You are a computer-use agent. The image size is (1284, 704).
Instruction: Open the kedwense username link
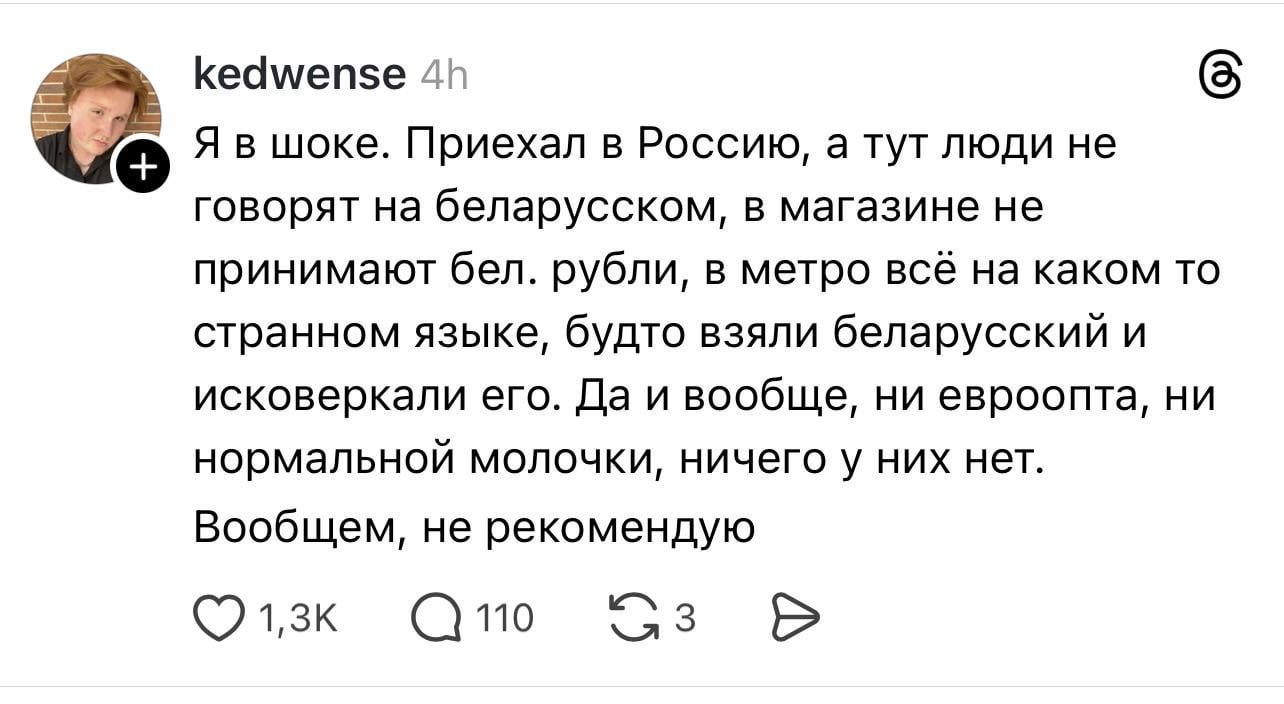point(299,75)
